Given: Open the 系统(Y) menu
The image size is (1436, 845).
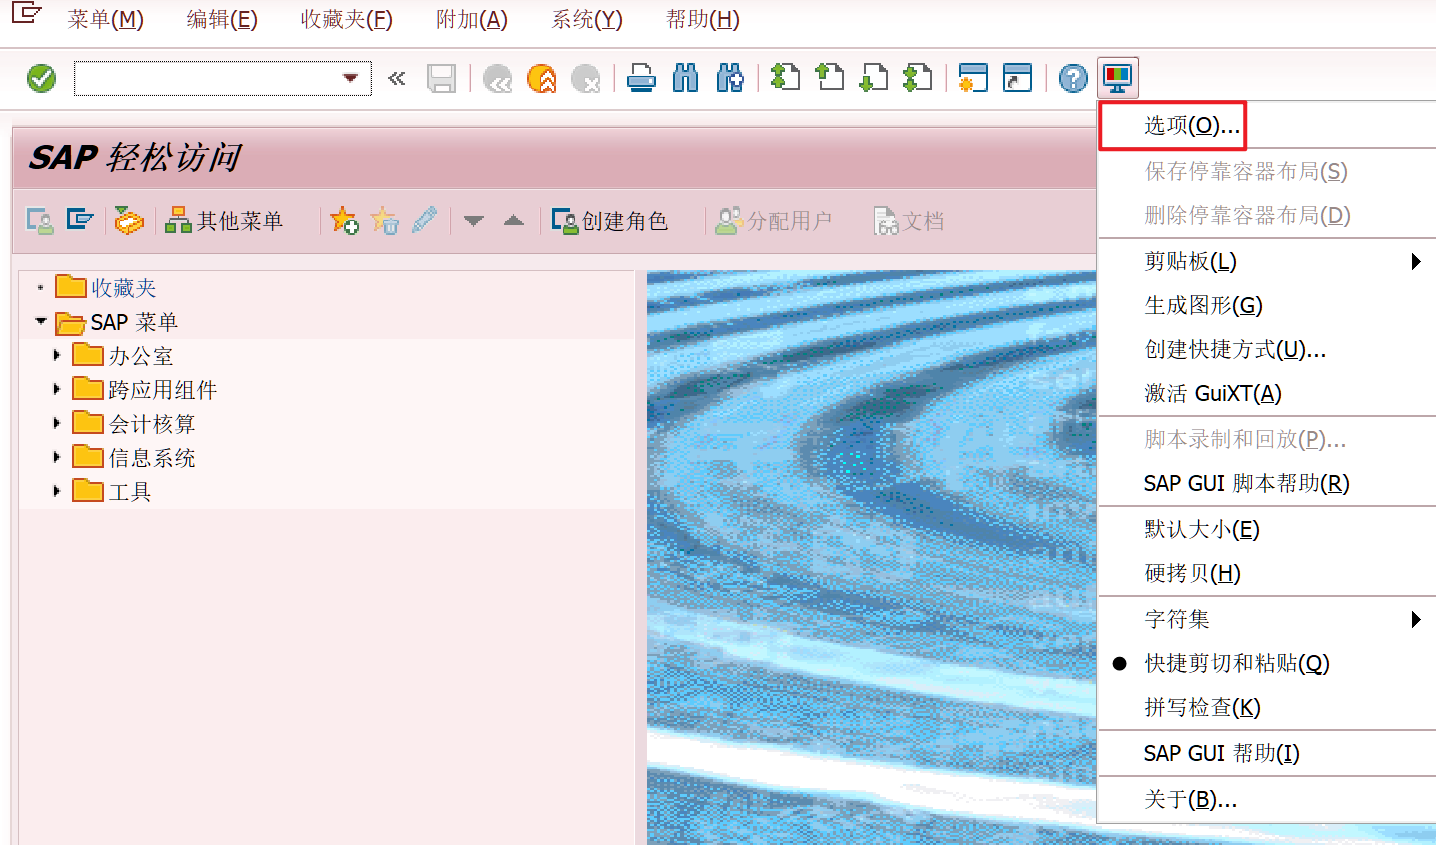Looking at the screenshot, I should coord(586,18).
